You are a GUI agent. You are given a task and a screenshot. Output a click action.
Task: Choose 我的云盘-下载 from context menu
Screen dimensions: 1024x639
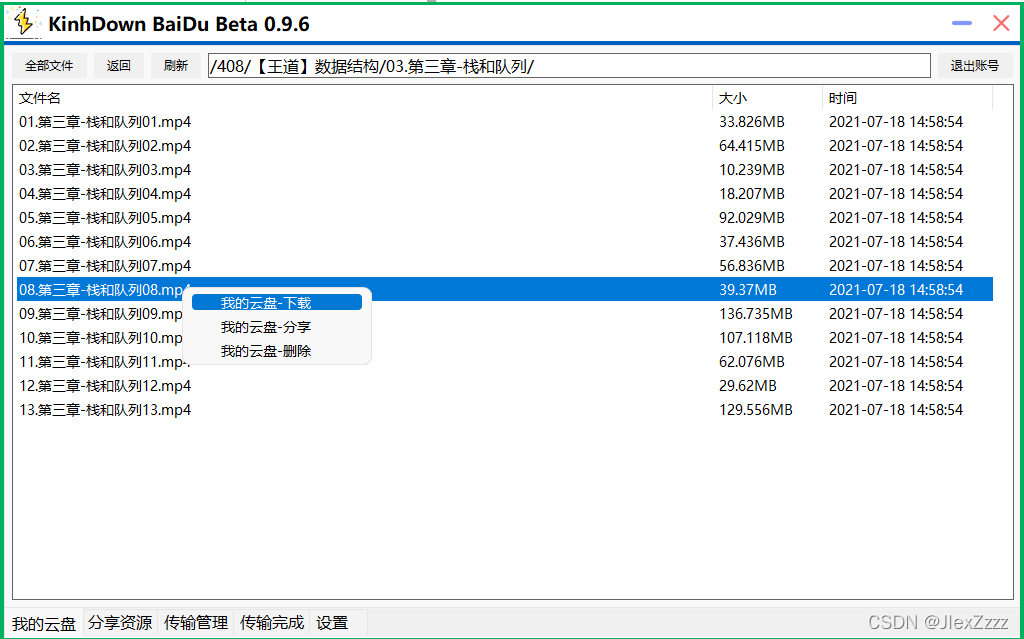[277, 303]
